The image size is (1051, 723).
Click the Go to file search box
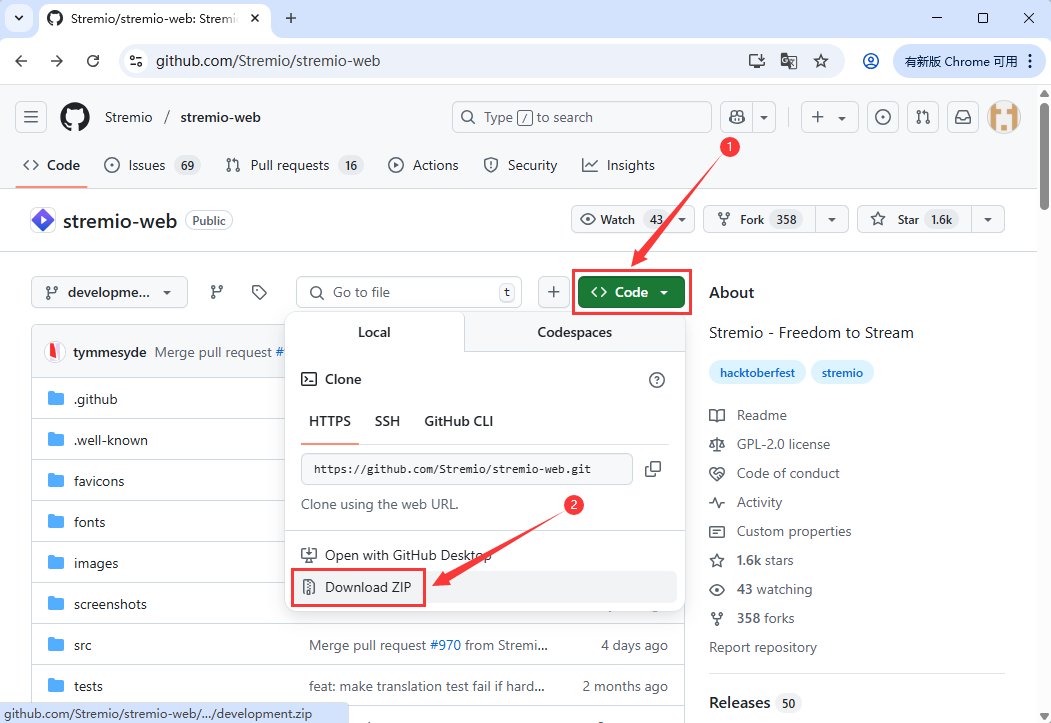tap(409, 292)
